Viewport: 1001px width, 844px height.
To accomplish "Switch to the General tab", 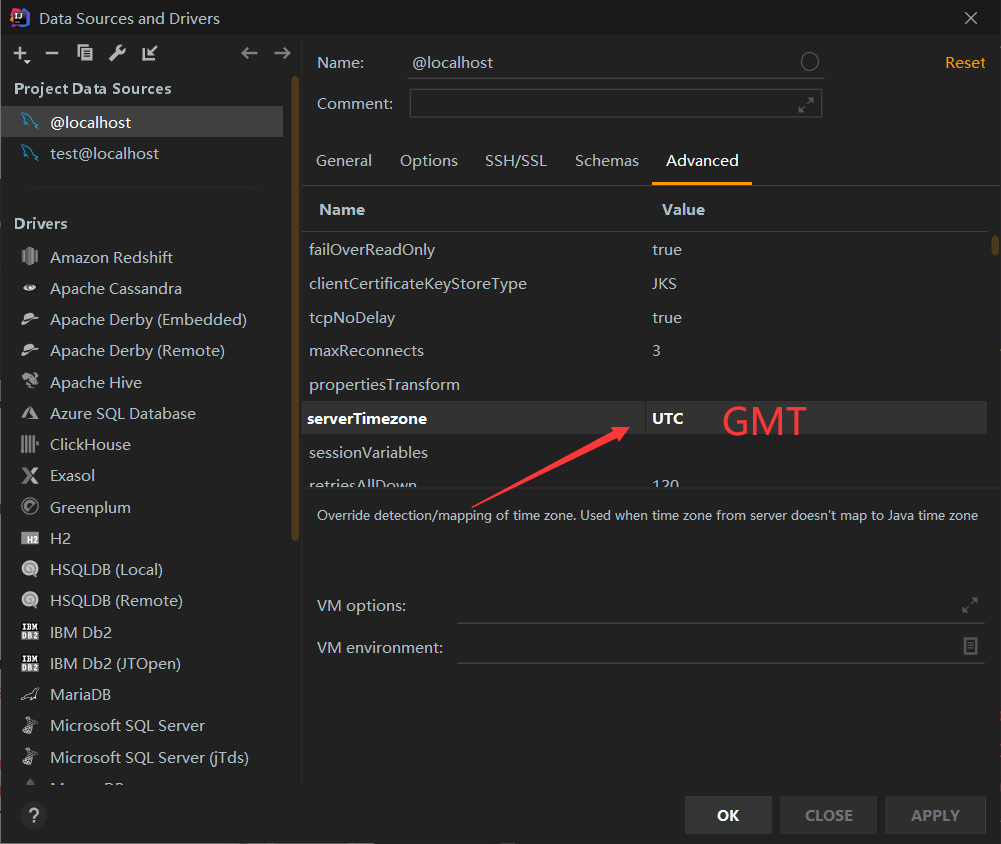I will [343, 161].
